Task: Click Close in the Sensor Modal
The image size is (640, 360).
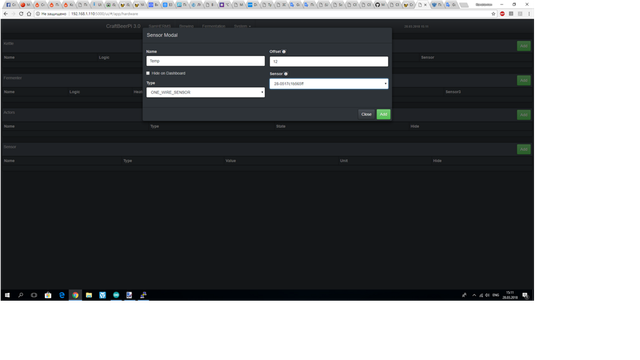Action: pyautogui.click(x=366, y=114)
